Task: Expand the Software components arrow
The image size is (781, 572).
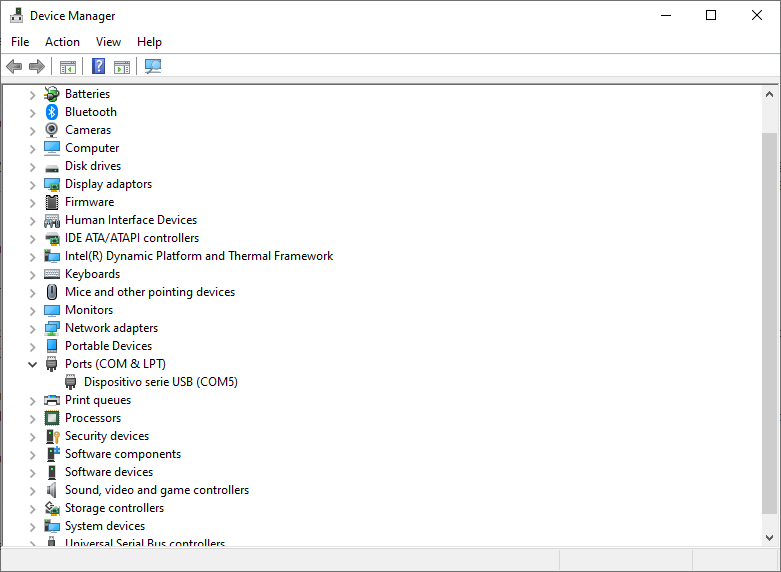Action: (32, 455)
